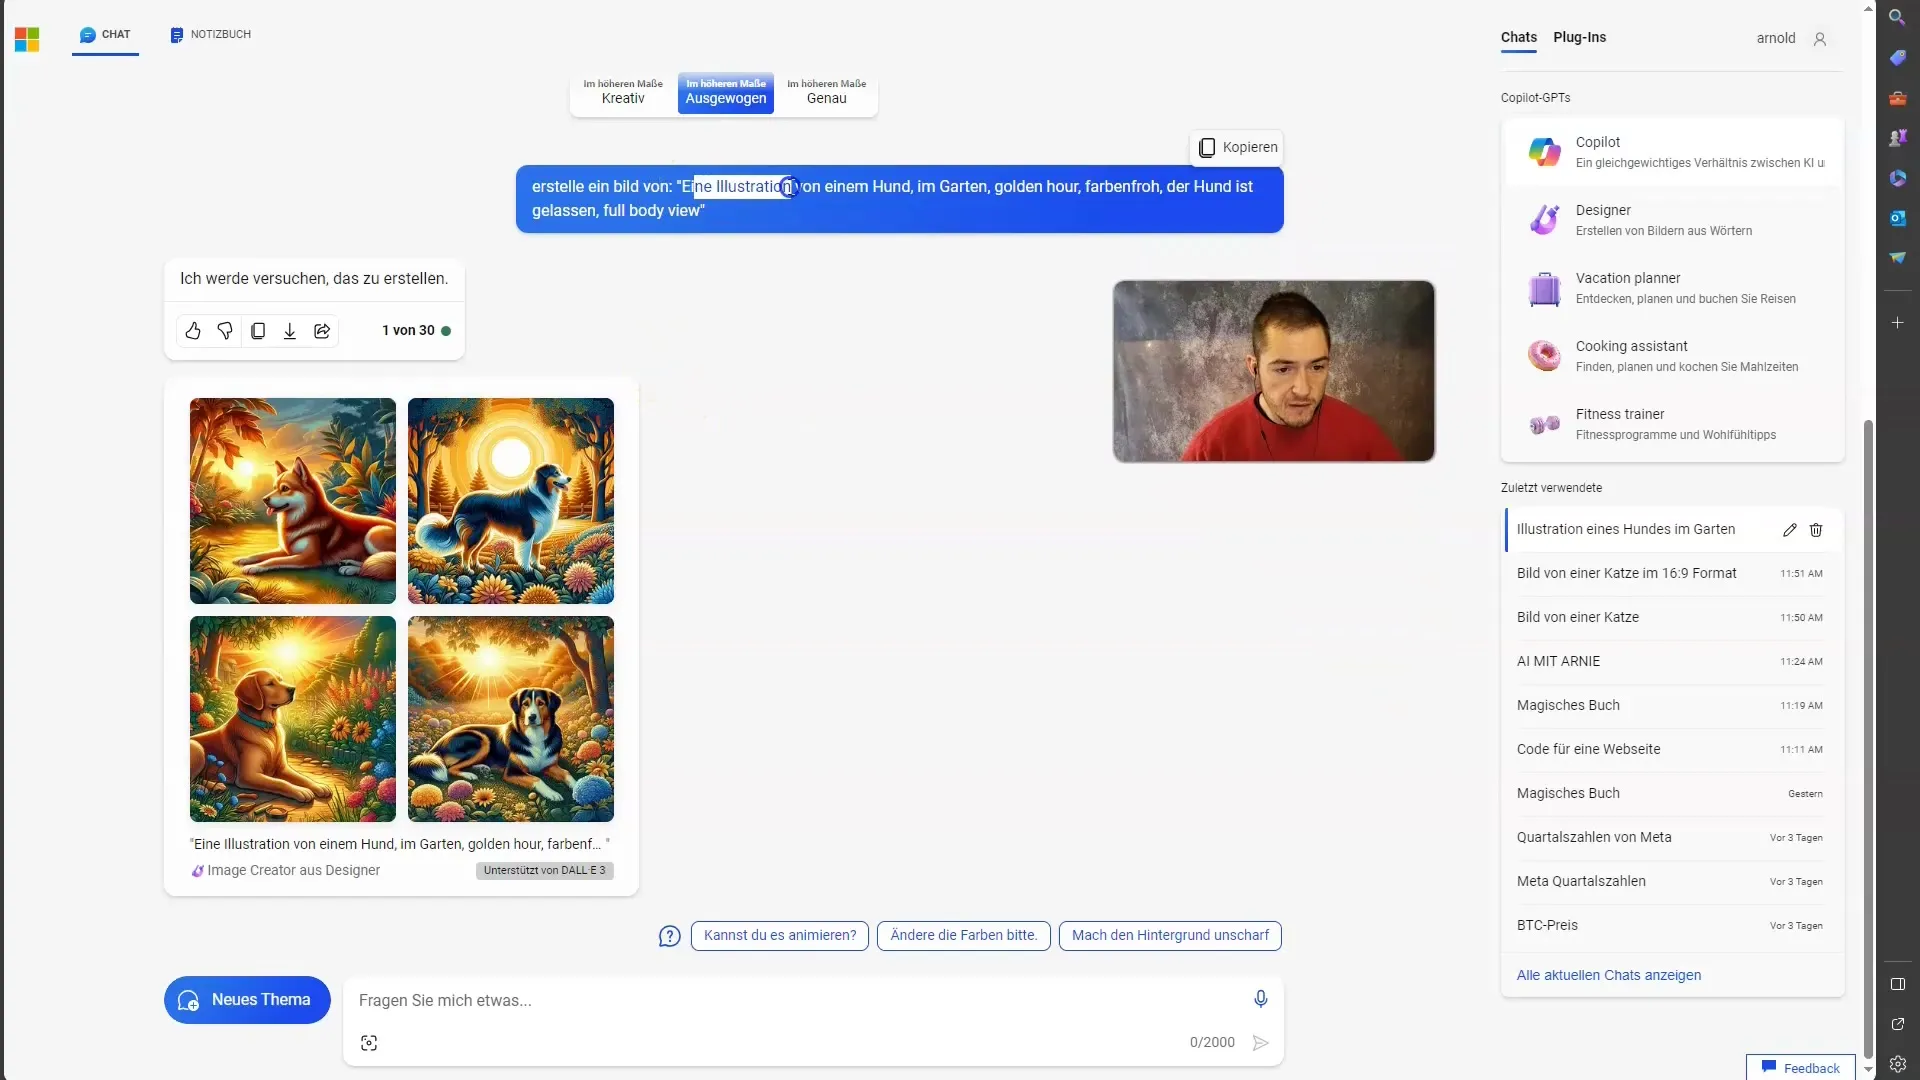
Task: Expand the Plug-Ins tab in sidebar
Action: click(x=1581, y=37)
